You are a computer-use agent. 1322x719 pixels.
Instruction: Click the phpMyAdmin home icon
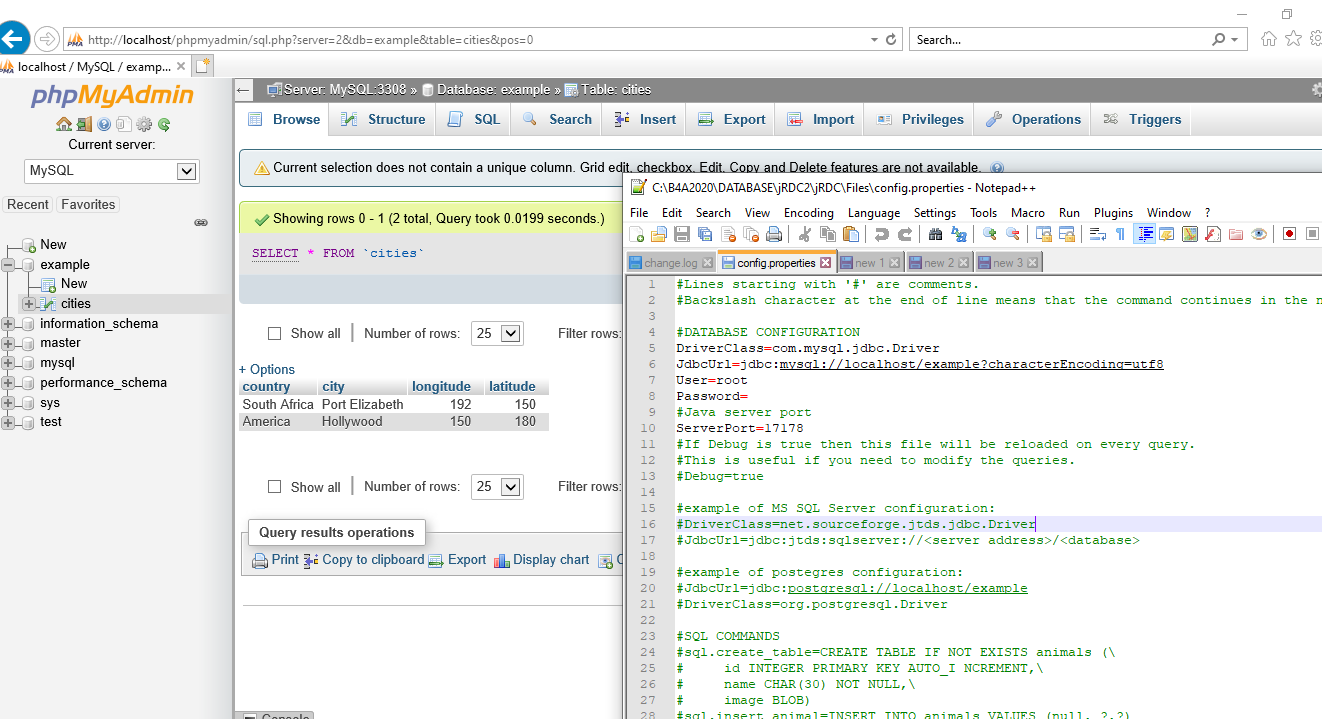64,125
